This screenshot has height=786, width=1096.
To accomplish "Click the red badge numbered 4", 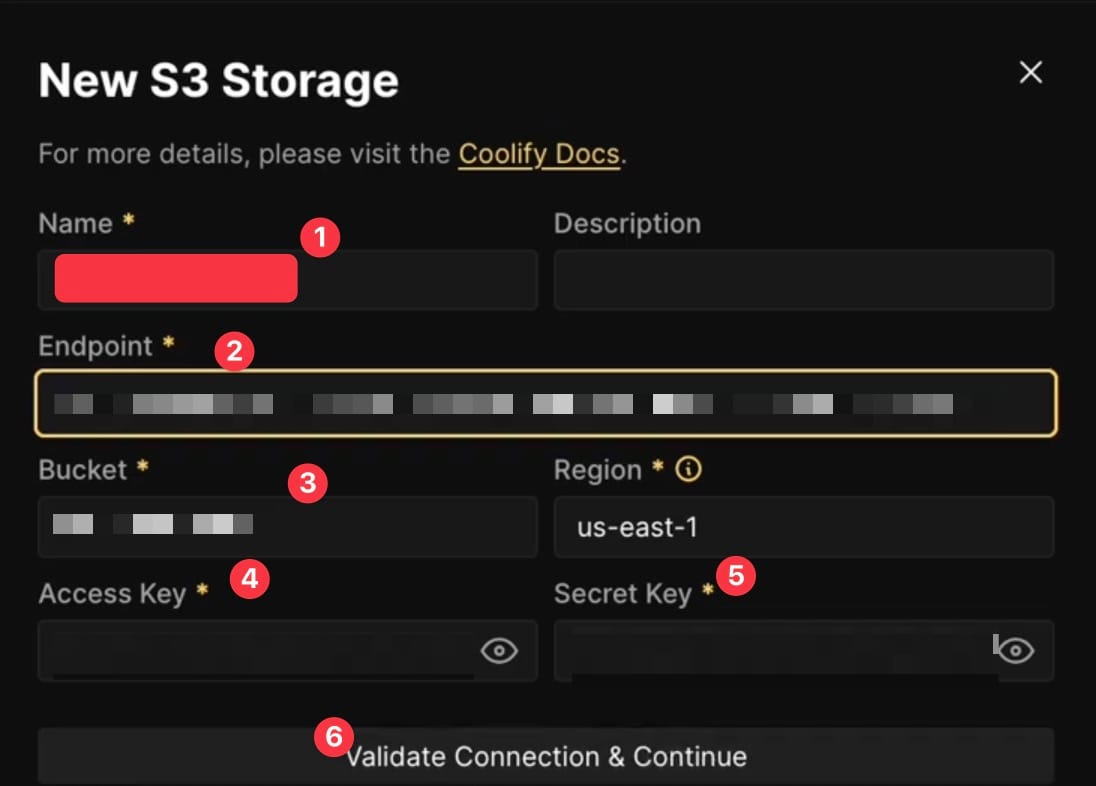I will tap(250, 579).
